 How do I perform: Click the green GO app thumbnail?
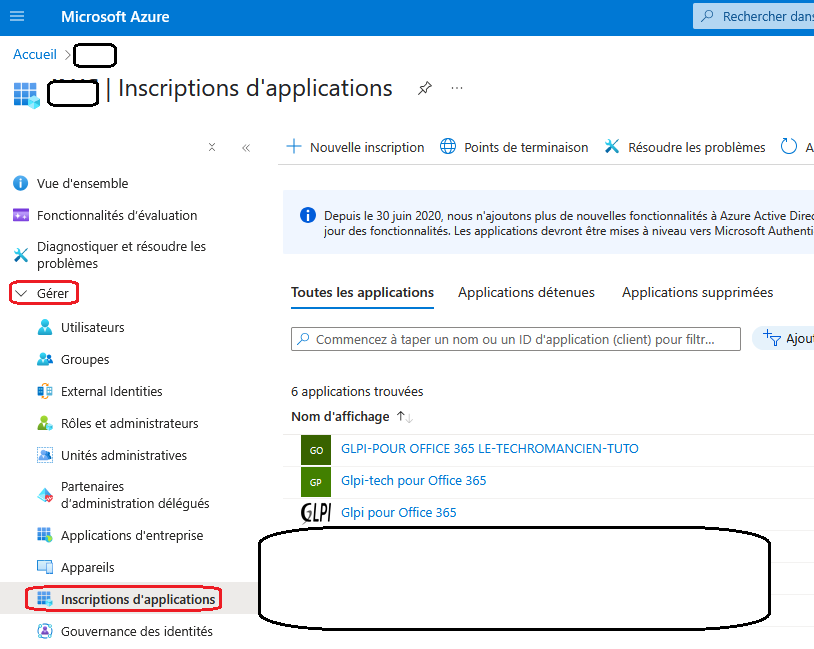tap(316, 450)
